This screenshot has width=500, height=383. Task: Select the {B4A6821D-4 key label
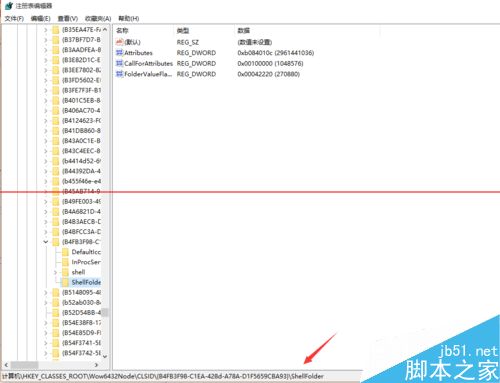(x=81, y=211)
